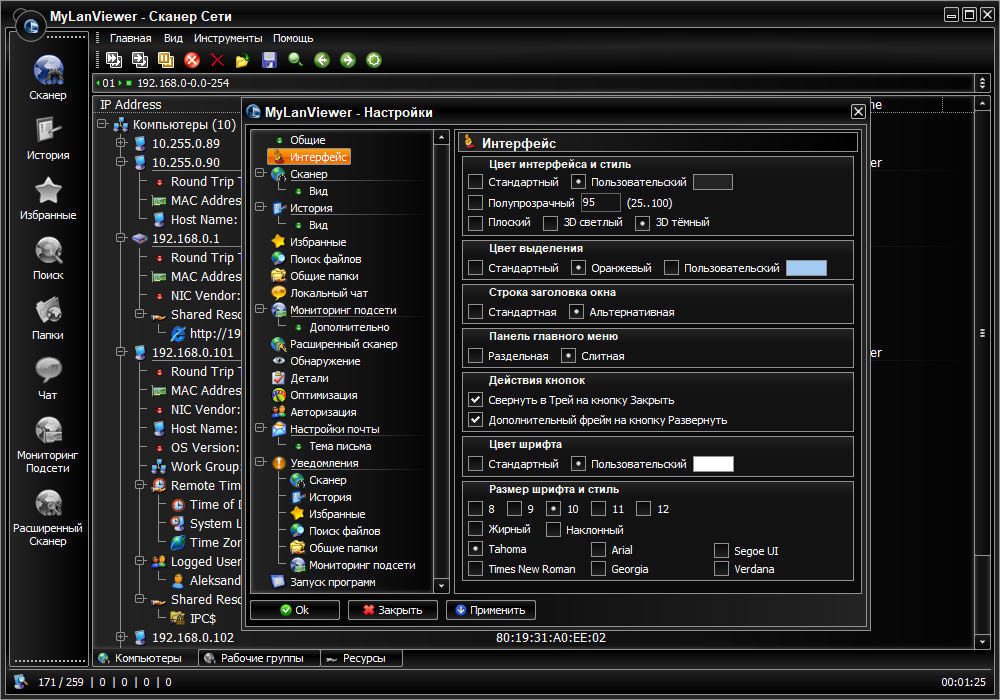The width and height of the screenshot is (1000, 700).
Task: Select Альтернативная title bar option
Action: (576, 312)
